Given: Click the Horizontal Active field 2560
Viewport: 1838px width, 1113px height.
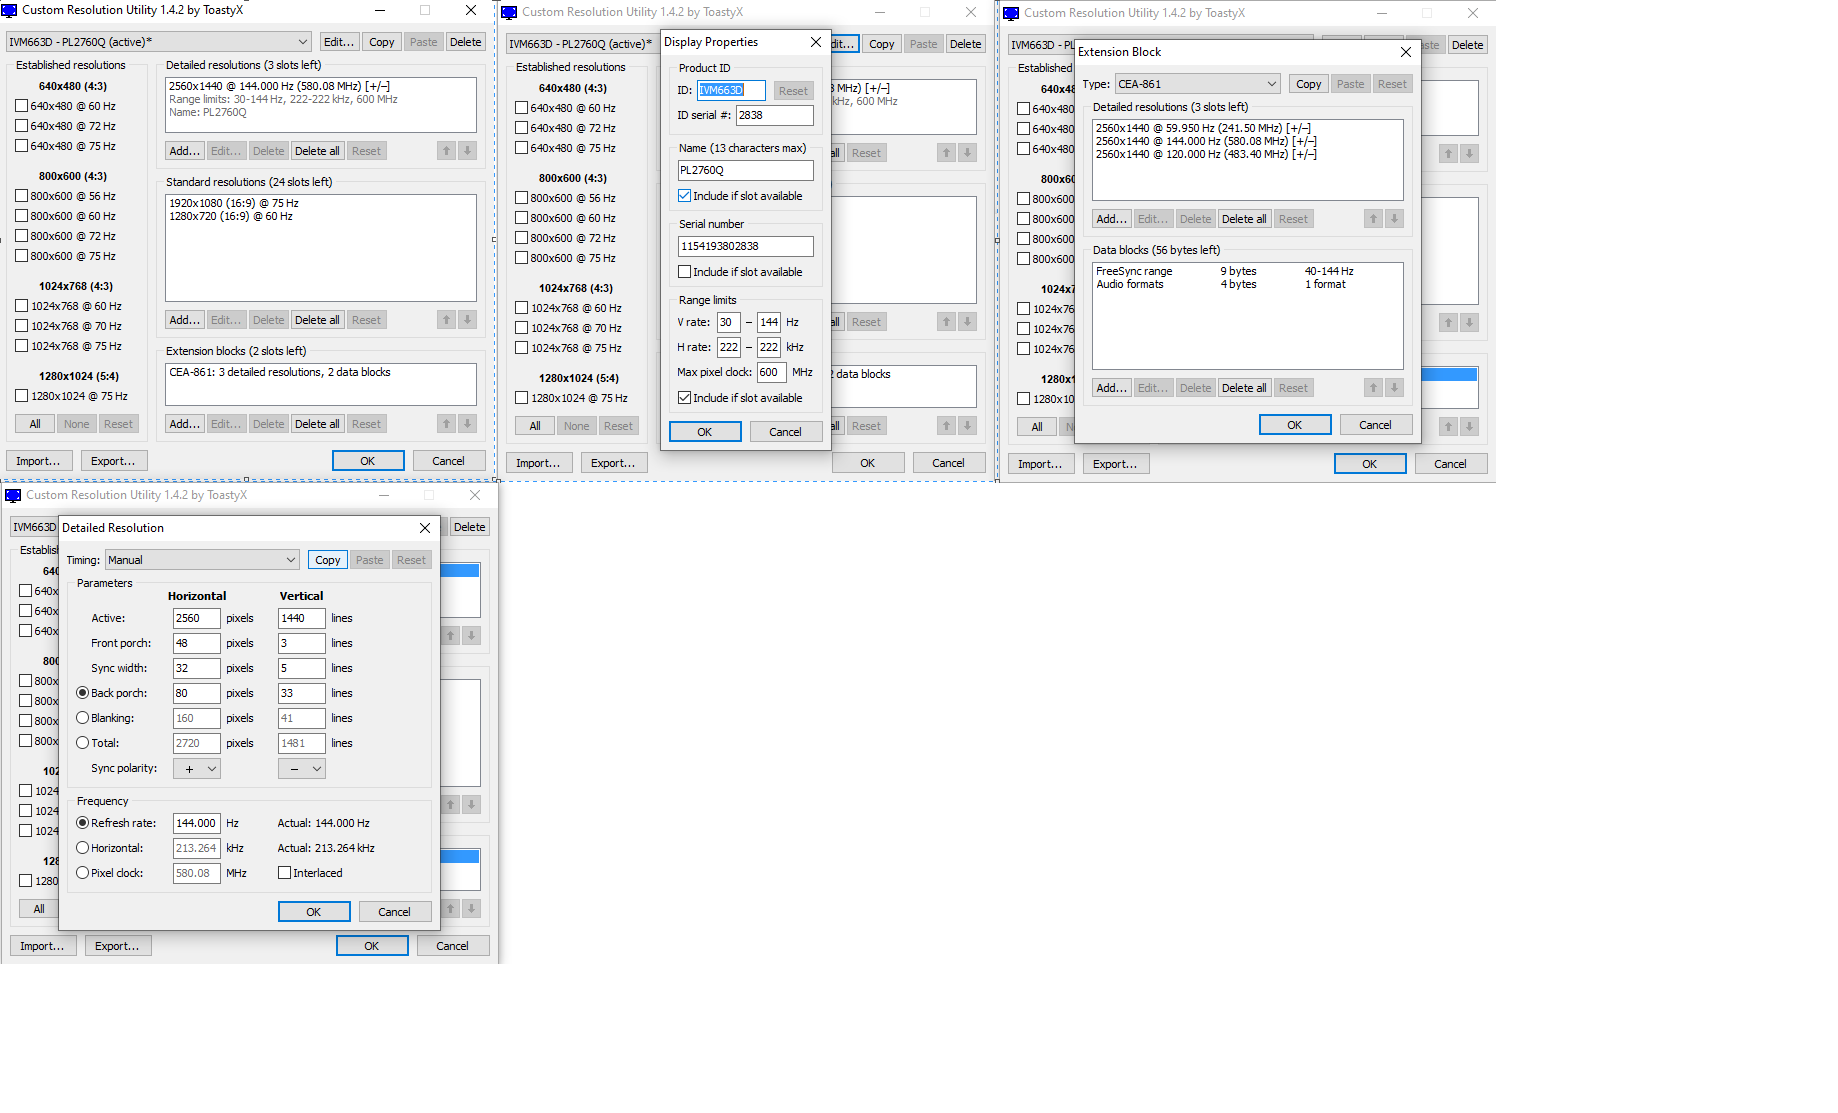Looking at the screenshot, I should (x=197, y=618).
